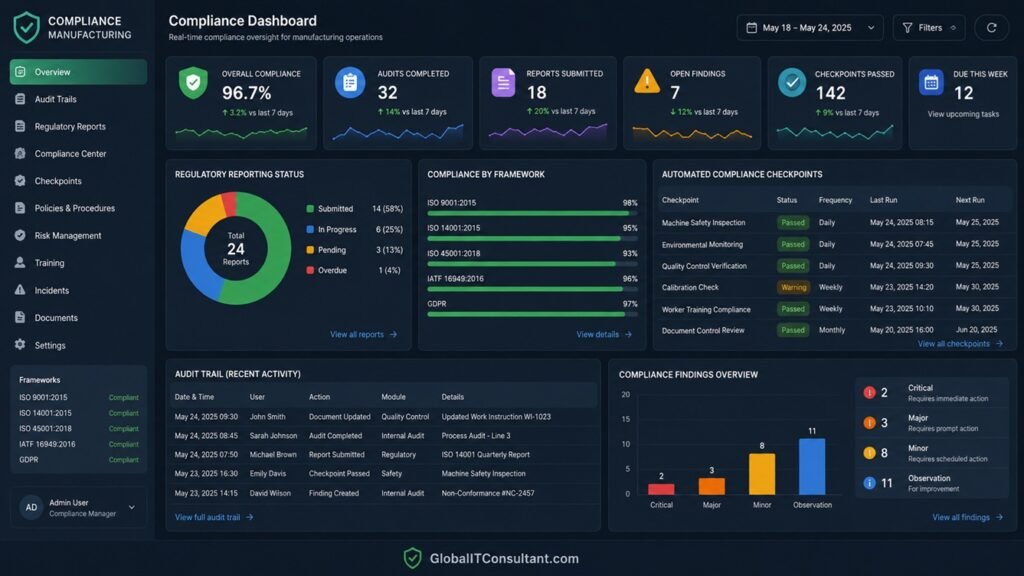Open the View full audit trail link

click(214, 517)
